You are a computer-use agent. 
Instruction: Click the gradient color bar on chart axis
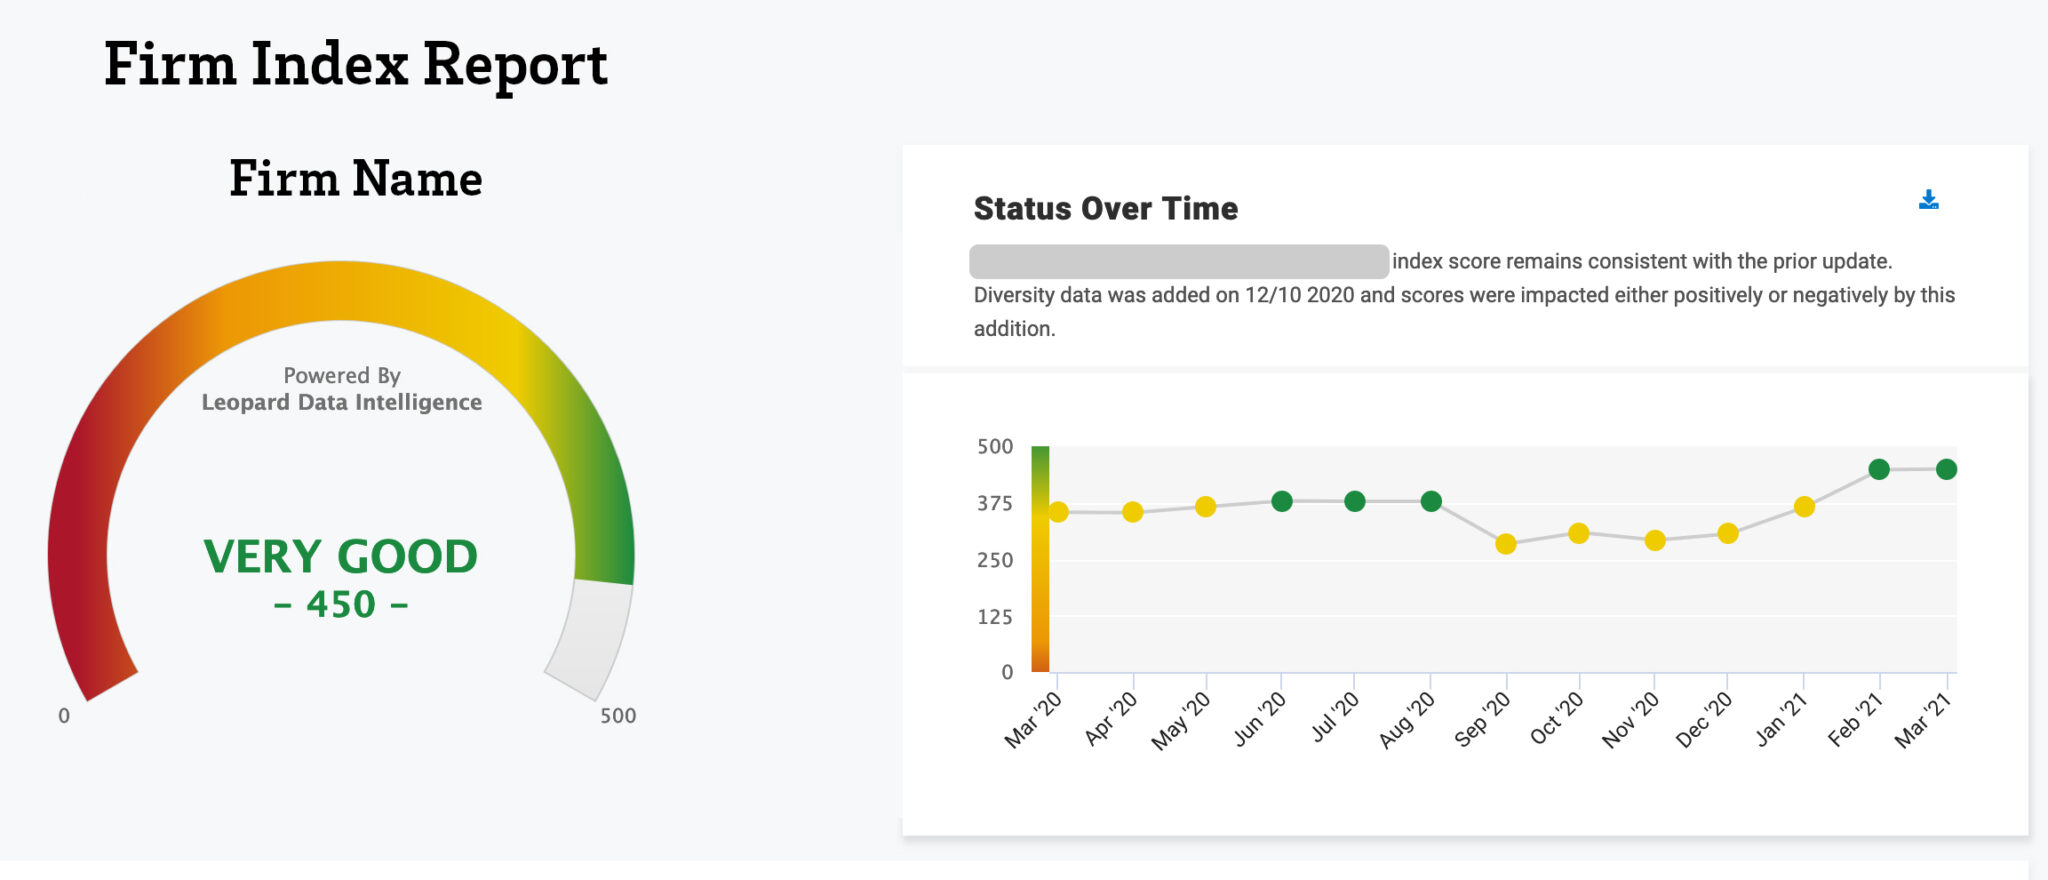click(1040, 558)
